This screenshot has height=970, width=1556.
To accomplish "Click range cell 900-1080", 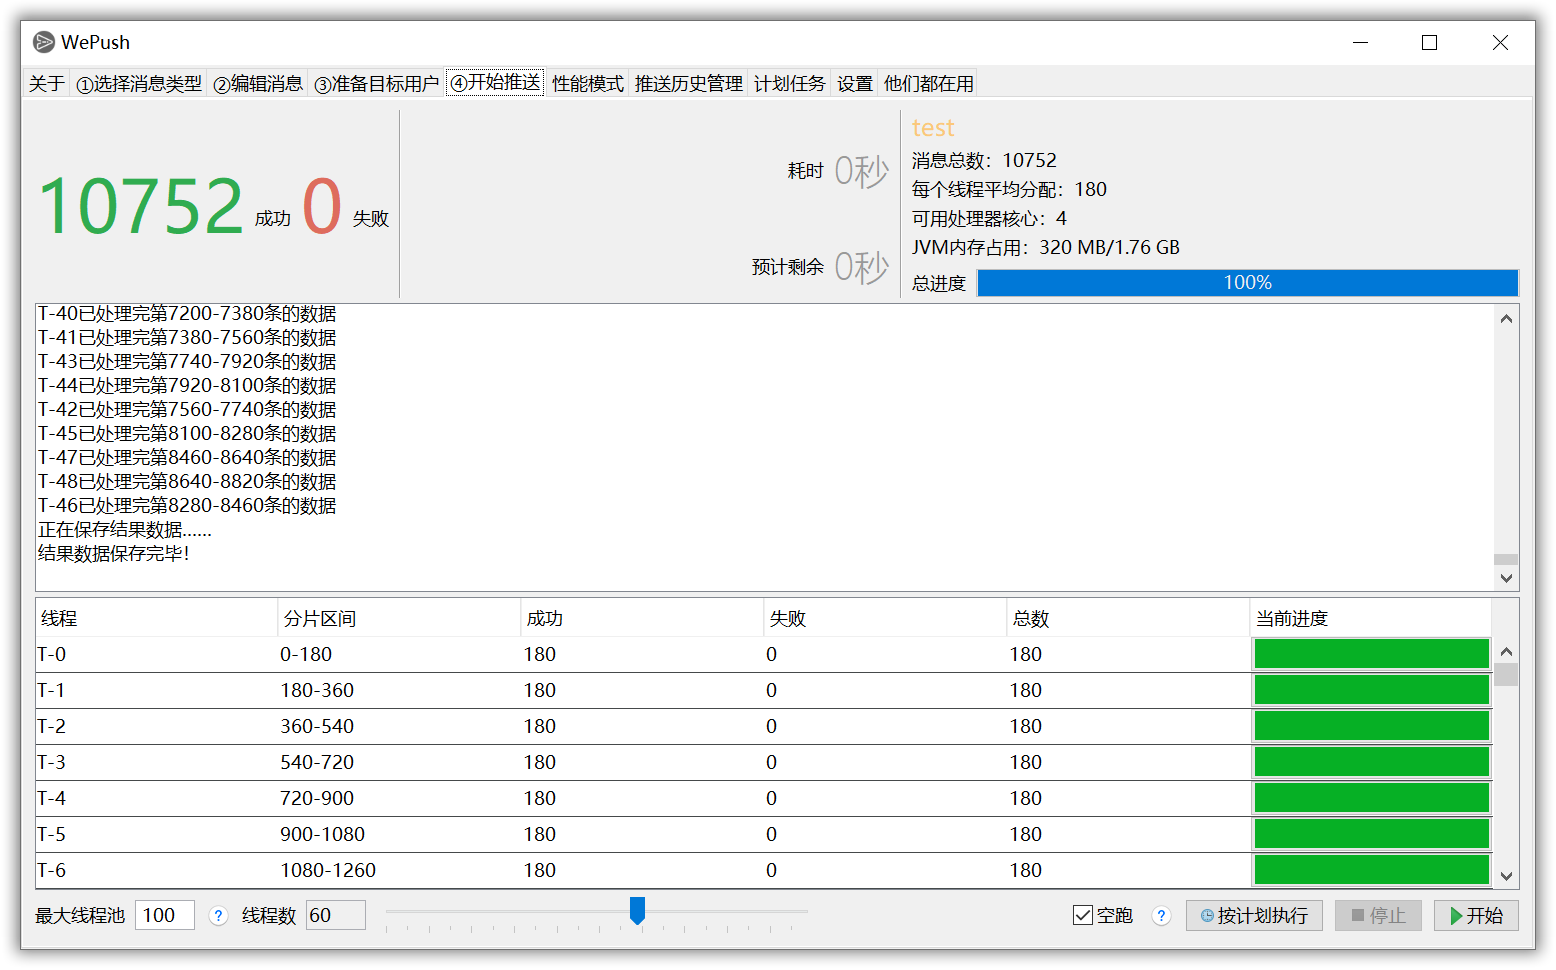I will coord(399,835).
